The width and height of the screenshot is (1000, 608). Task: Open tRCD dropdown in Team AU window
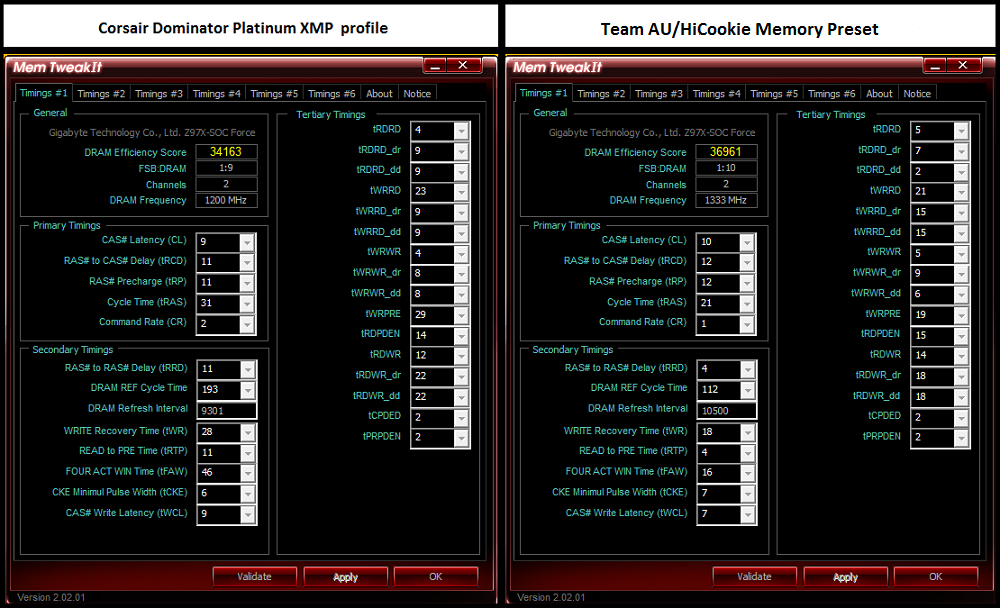747,262
